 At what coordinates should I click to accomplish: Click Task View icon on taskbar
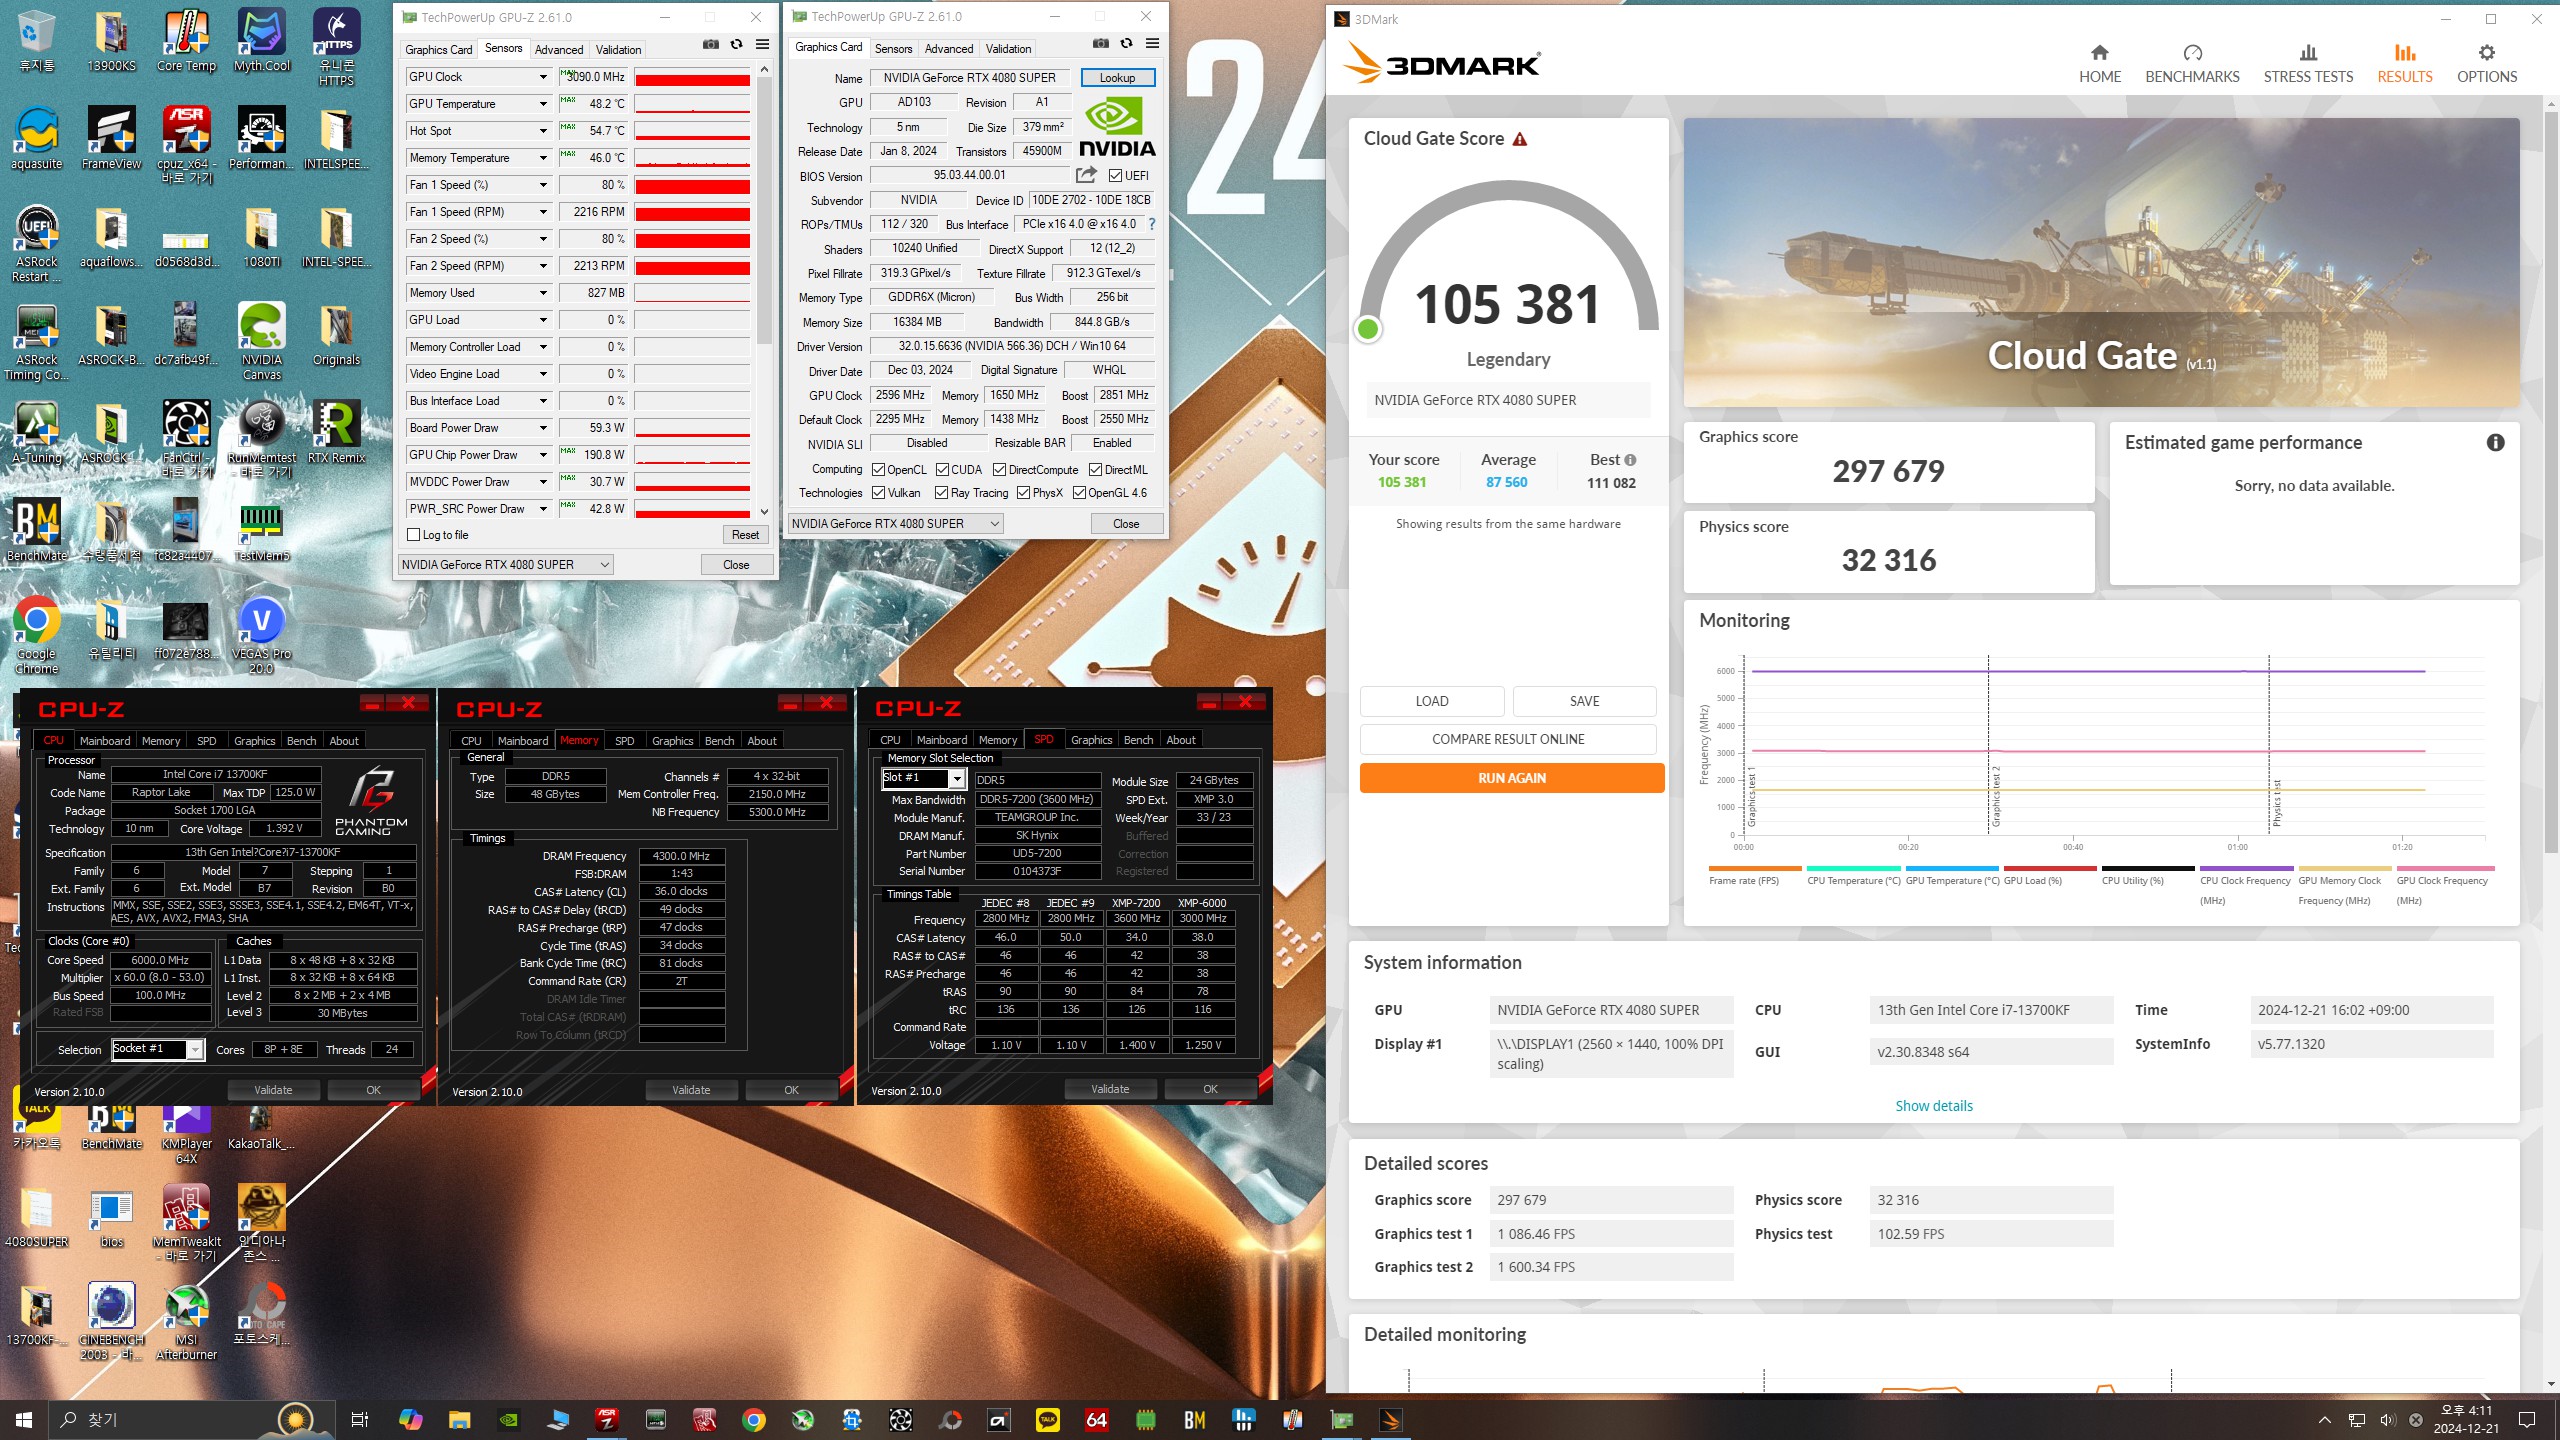(360, 1419)
